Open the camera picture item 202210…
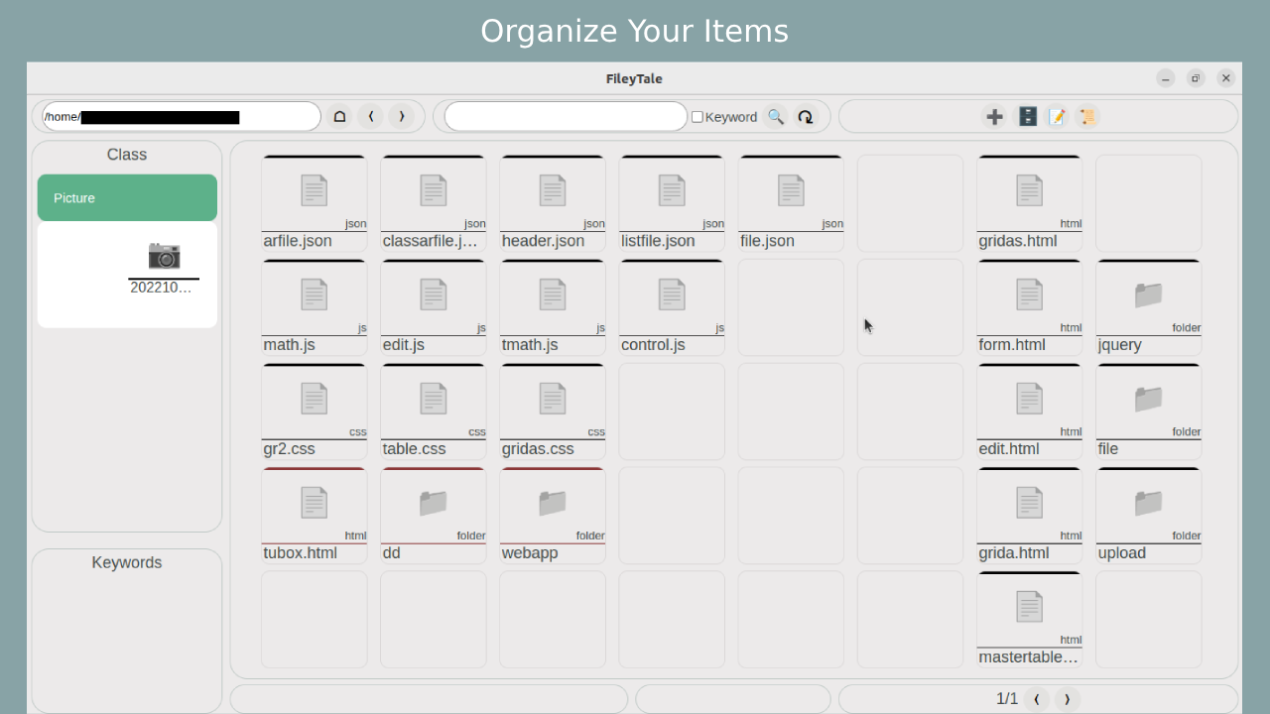Screen dimensions: 1270x714 coord(164,267)
